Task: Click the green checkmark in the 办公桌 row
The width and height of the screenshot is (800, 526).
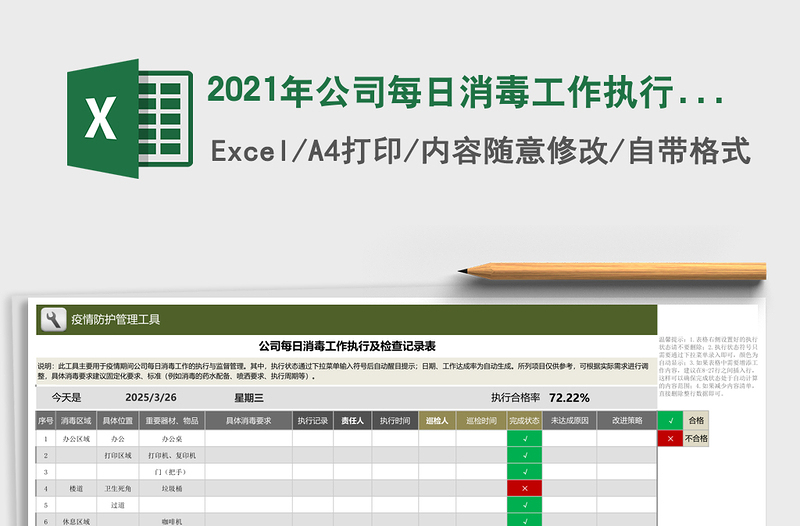Action: (524, 438)
